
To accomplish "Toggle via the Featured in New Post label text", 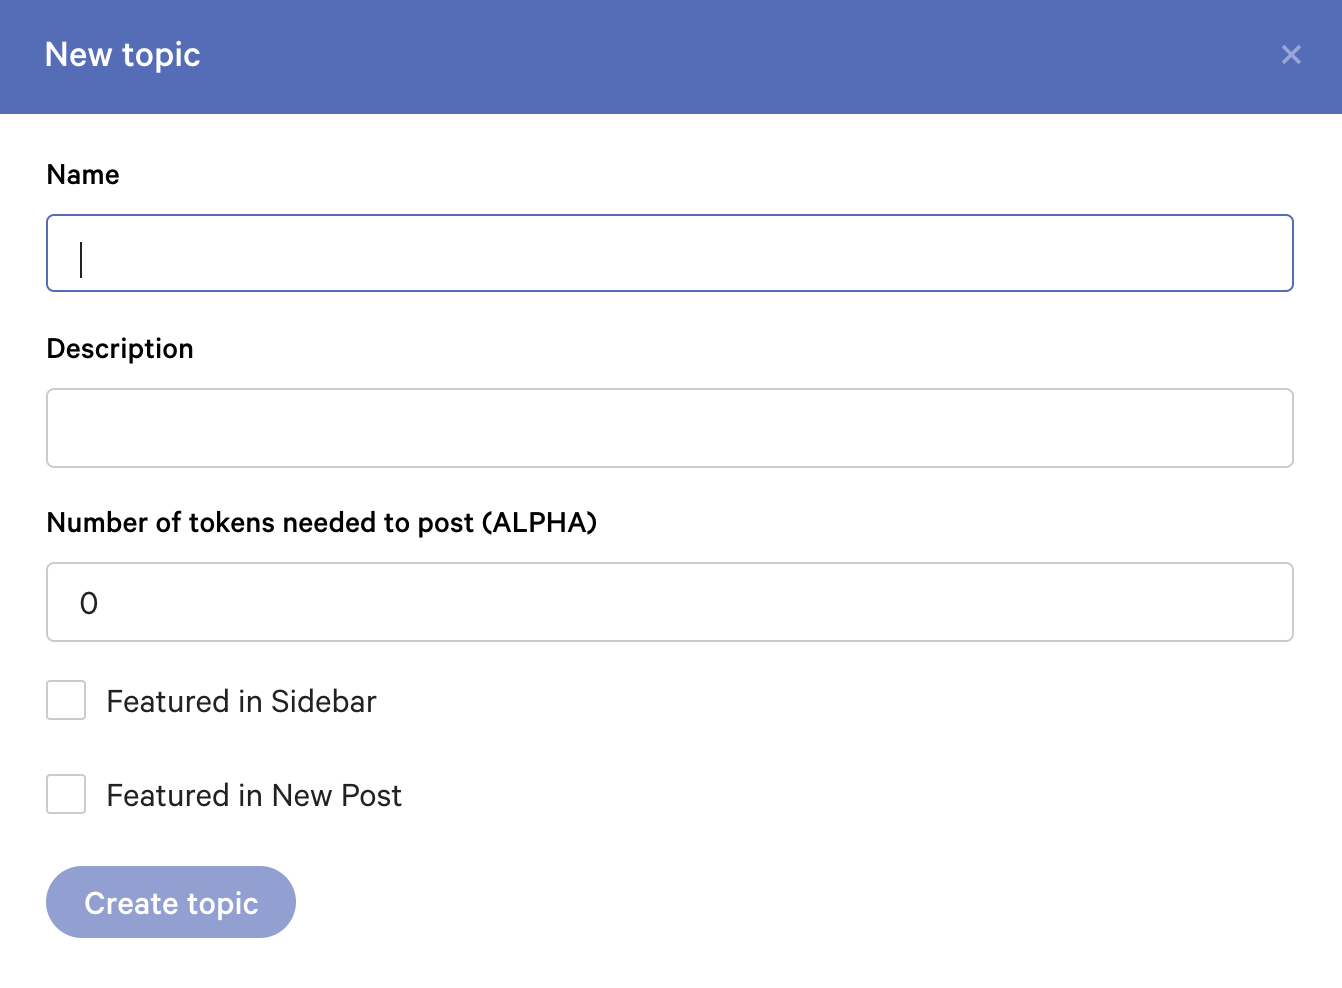I will pyautogui.click(x=254, y=796).
